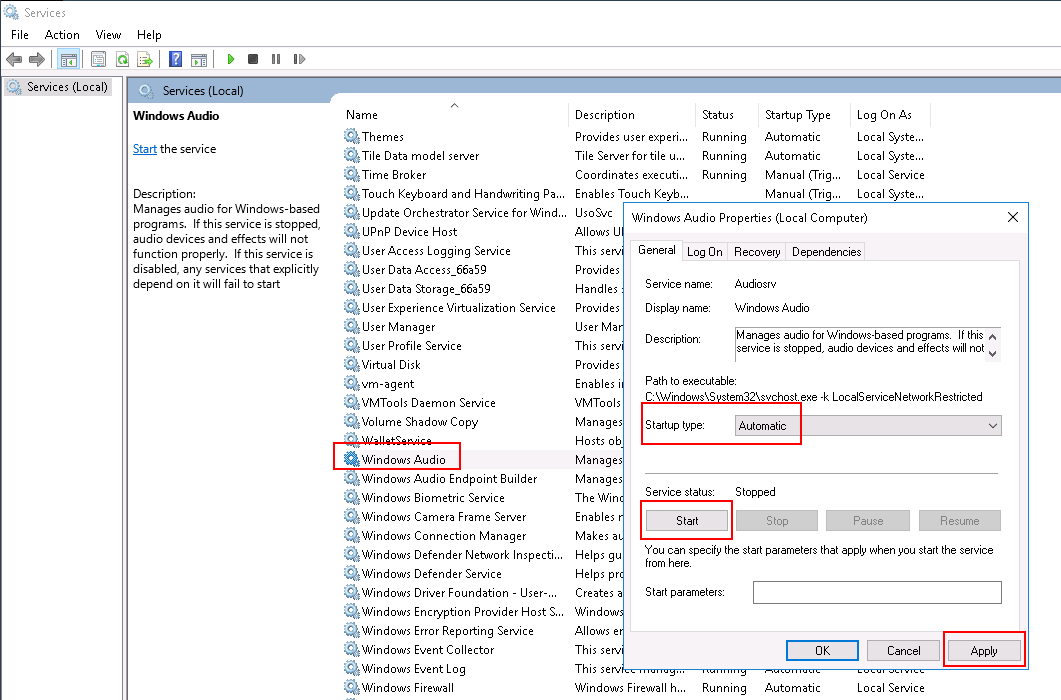This screenshot has width=1061, height=700.
Task: Click the Resume button in the dialog
Action: click(x=960, y=521)
